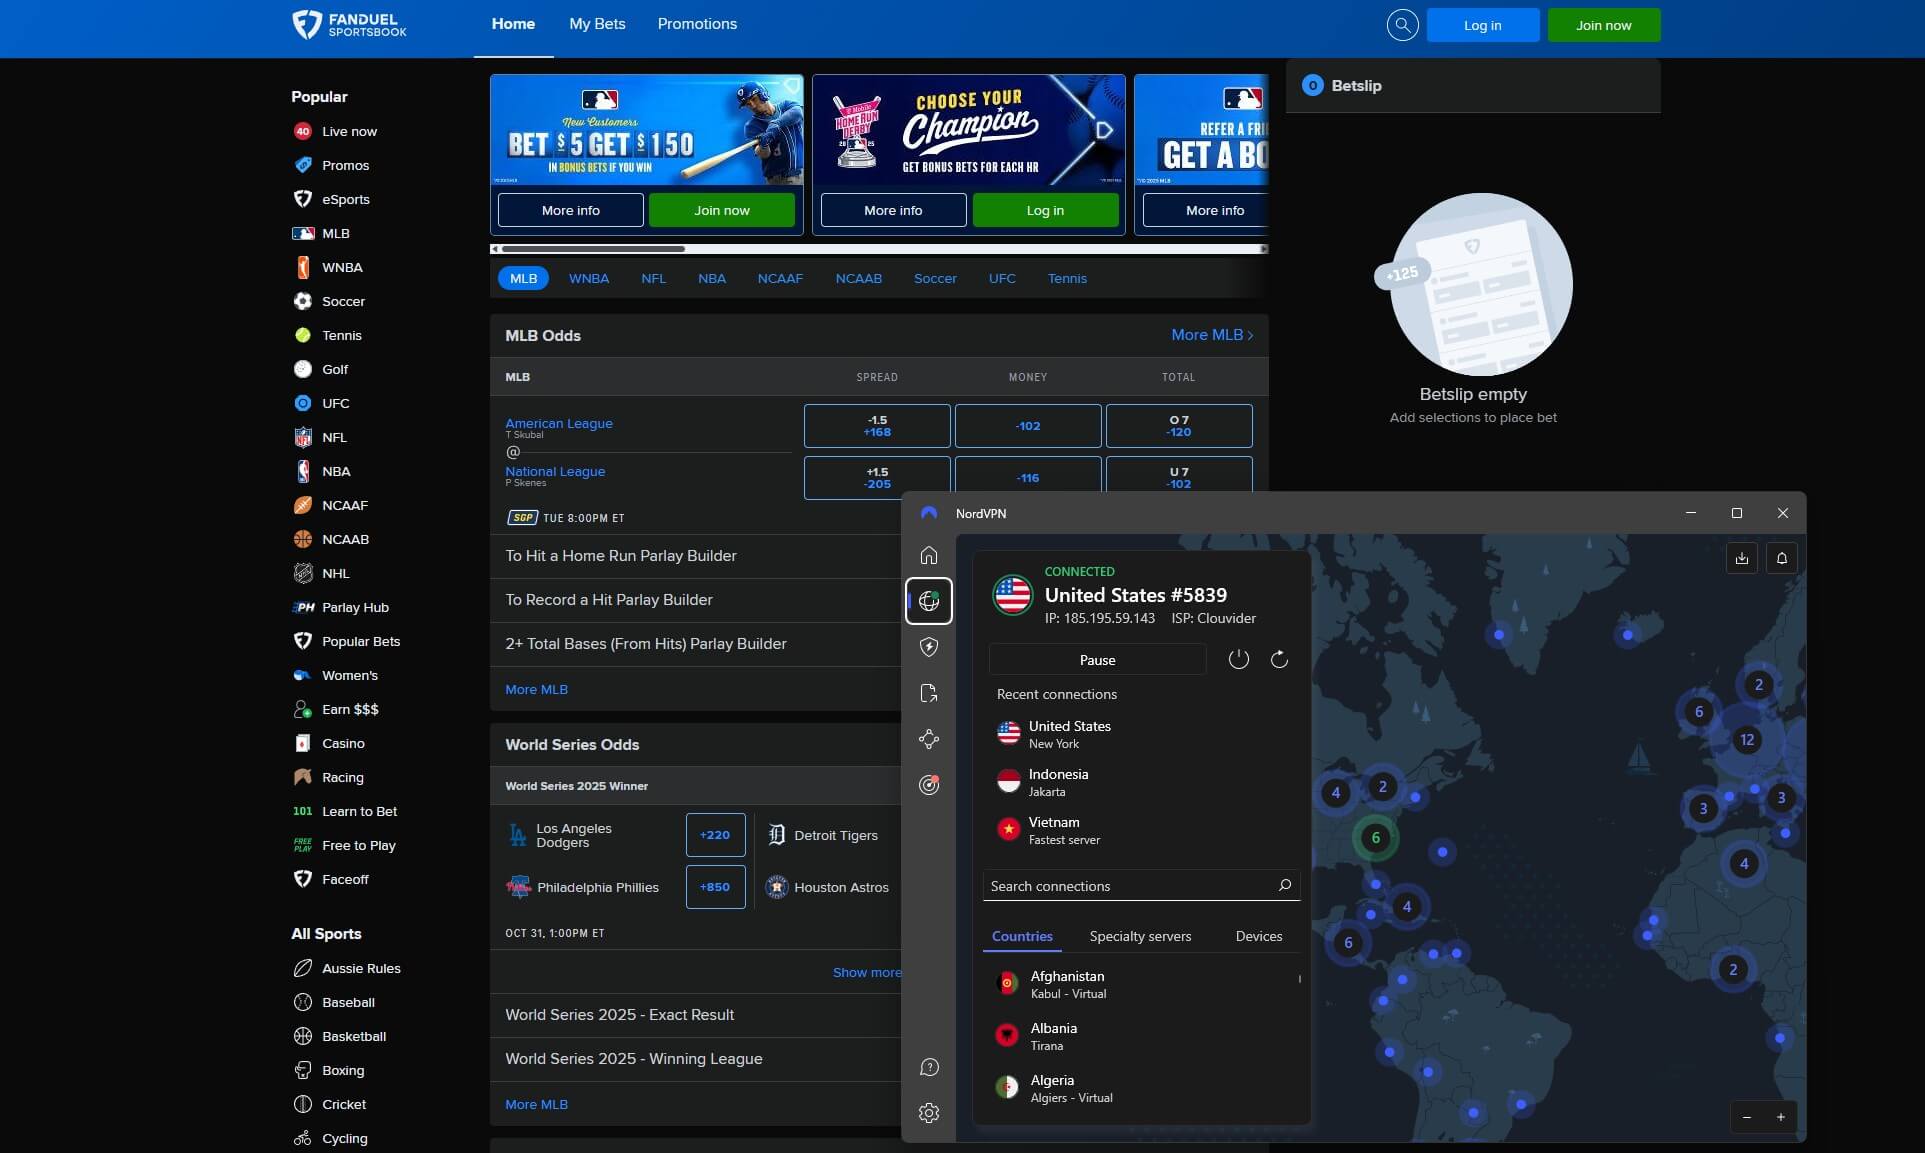Image resolution: width=1925 pixels, height=1153 pixels.
Task: Select Philadelphia Phillies +850 odds
Action: point(715,887)
